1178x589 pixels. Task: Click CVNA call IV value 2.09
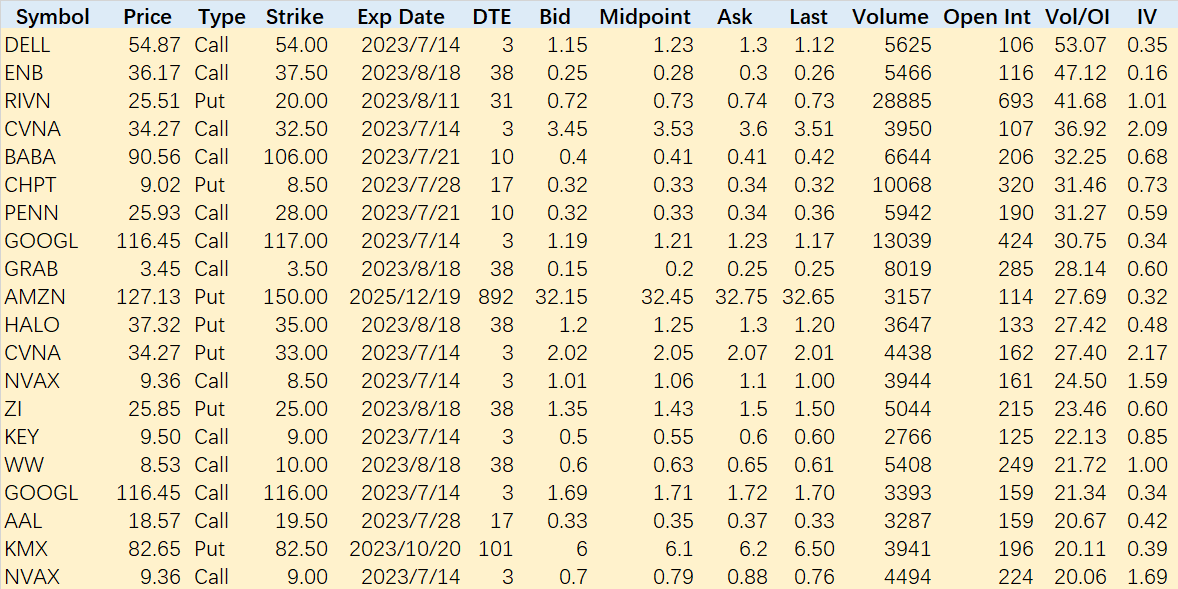[x=1147, y=129]
